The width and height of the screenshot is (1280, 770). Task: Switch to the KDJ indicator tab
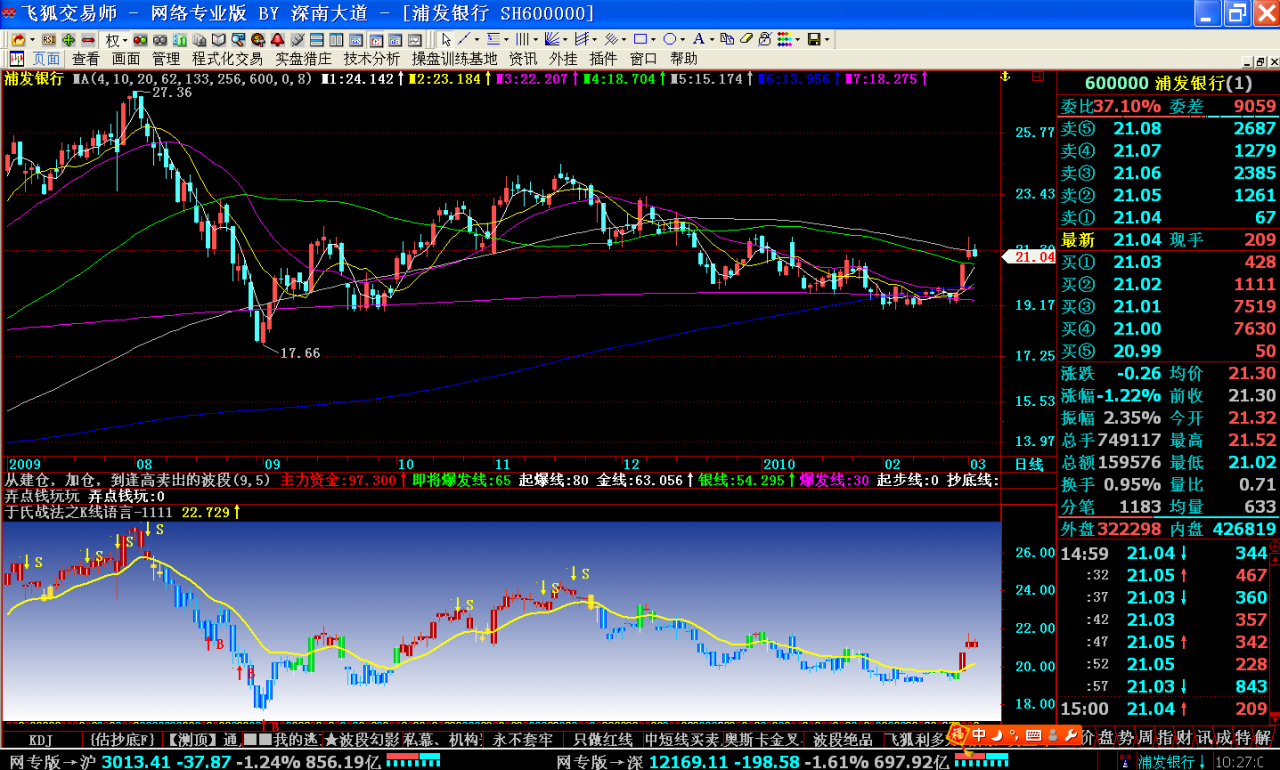point(40,740)
